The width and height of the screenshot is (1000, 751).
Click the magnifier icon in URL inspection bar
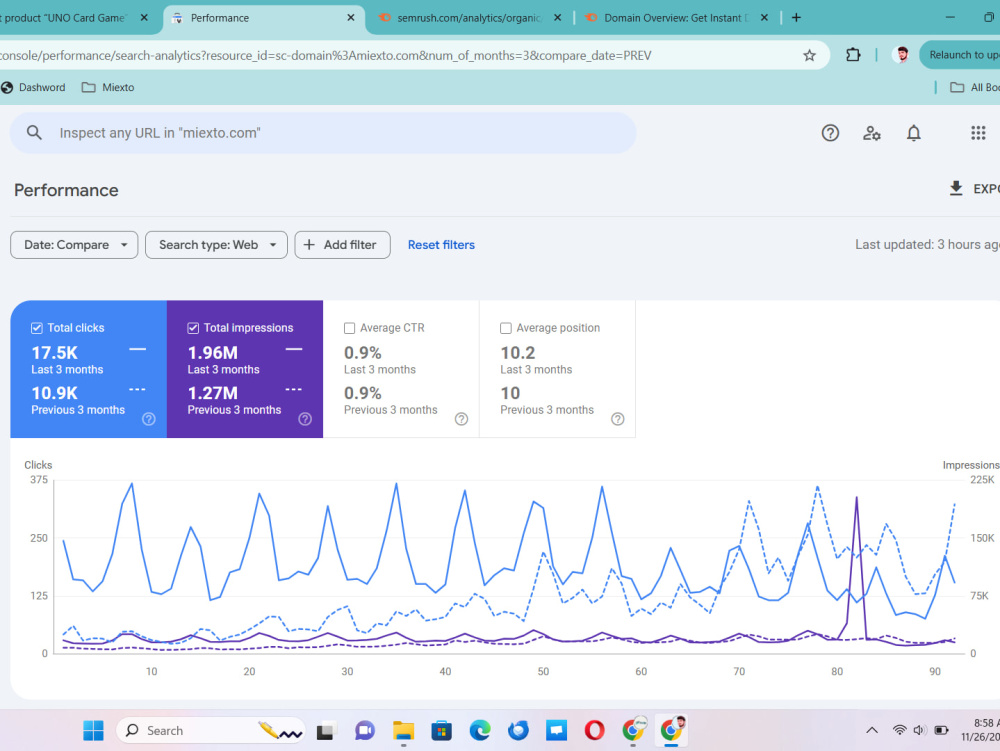(34, 133)
